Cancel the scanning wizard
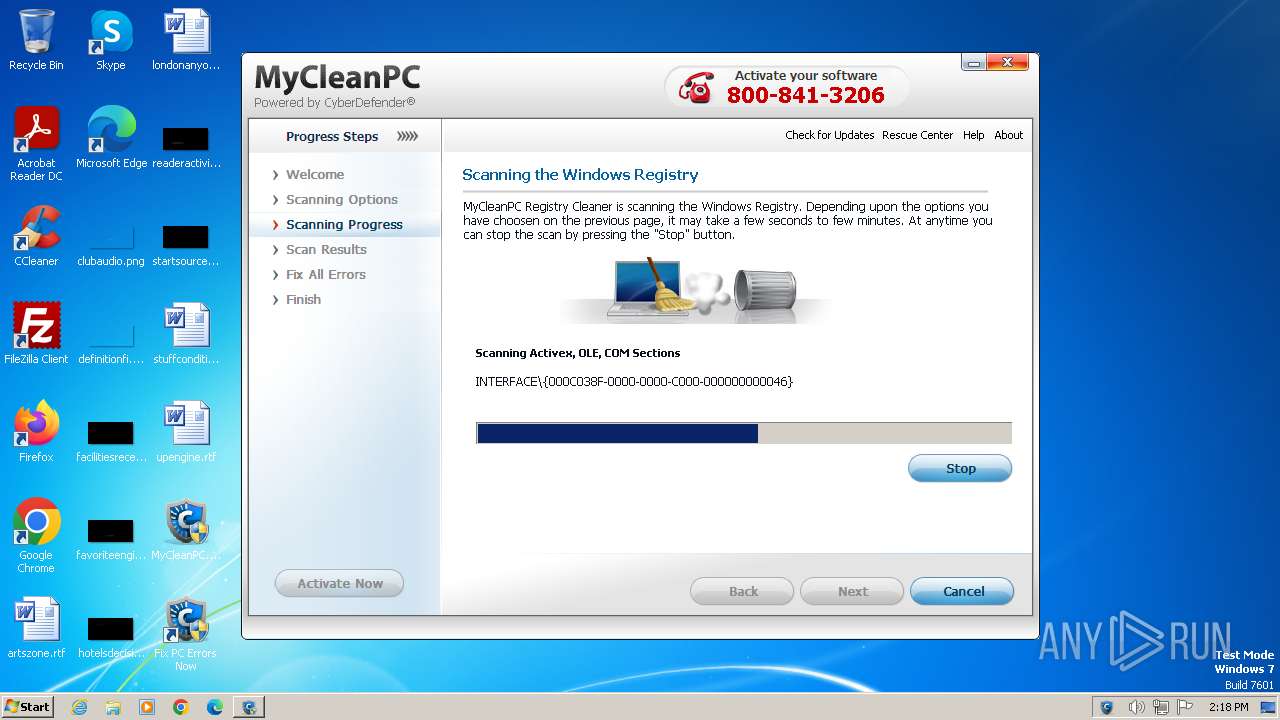This screenshot has width=1280, height=720. tap(962, 591)
